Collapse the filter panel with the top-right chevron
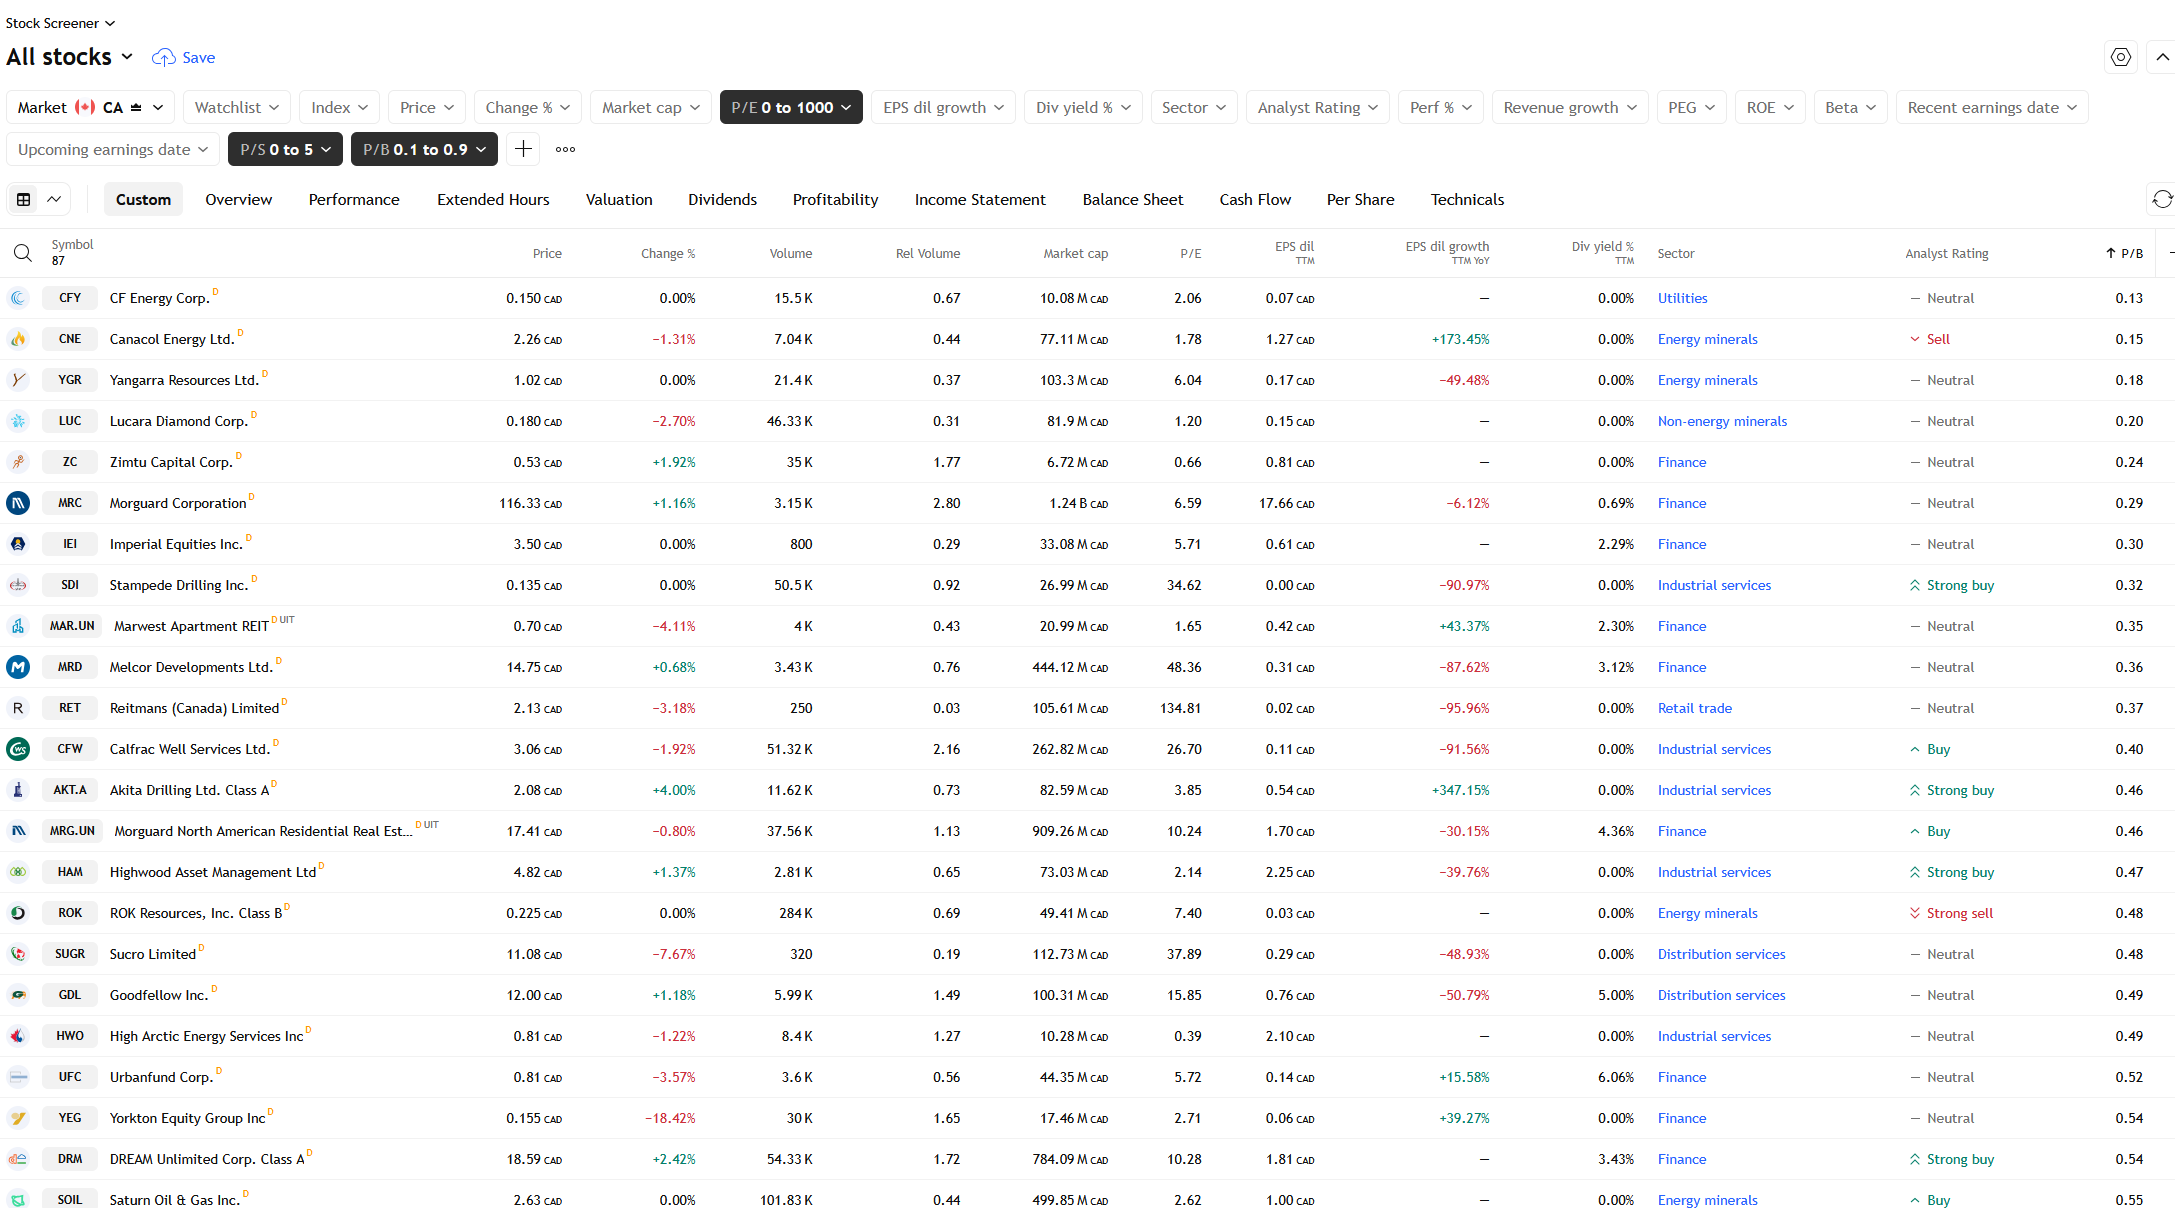 coord(2161,58)
